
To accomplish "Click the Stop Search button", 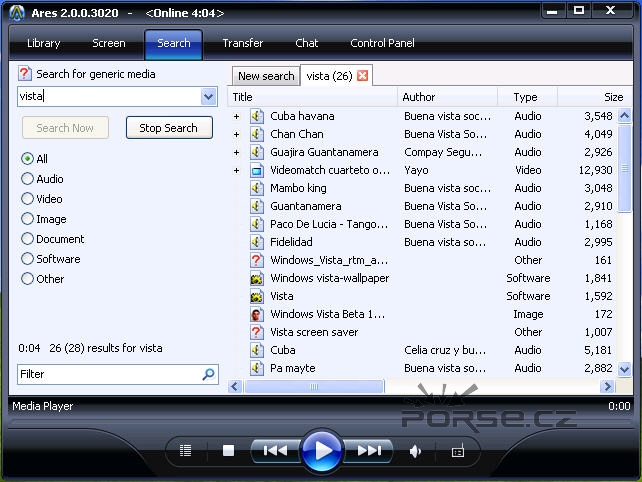I will [168, 128].
